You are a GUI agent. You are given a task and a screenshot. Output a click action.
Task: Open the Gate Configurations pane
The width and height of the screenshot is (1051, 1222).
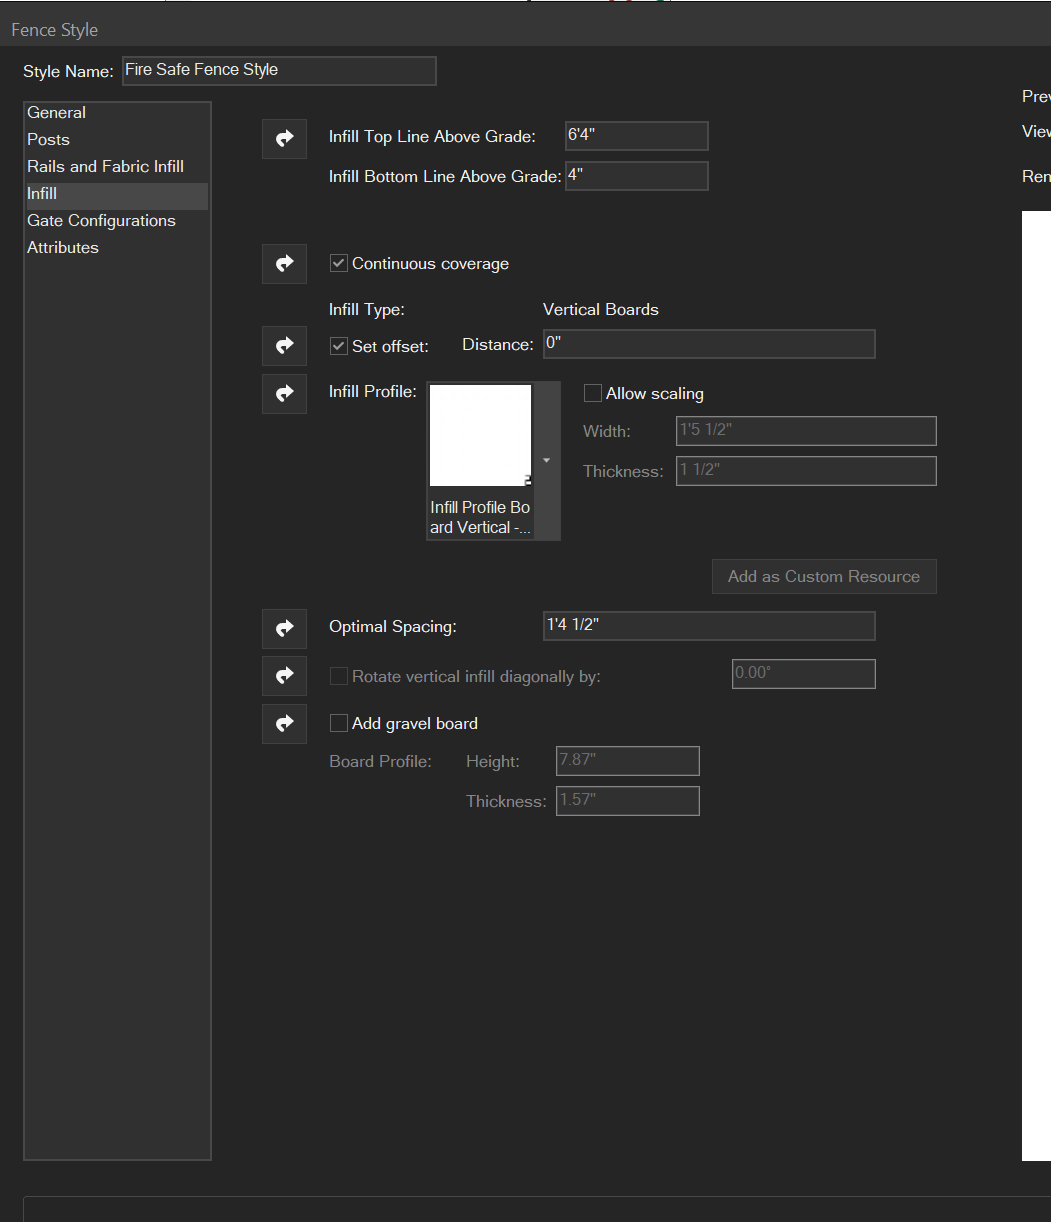[101, 221]
